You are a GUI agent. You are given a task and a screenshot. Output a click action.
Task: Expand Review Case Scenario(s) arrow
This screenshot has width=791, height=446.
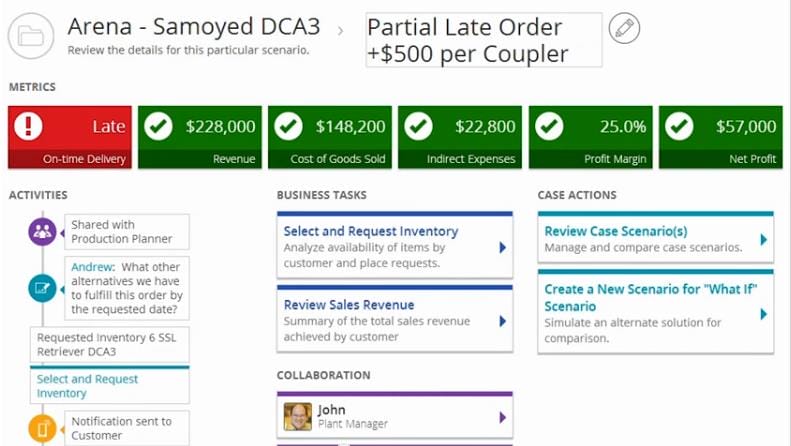click(x=763, y=239)
